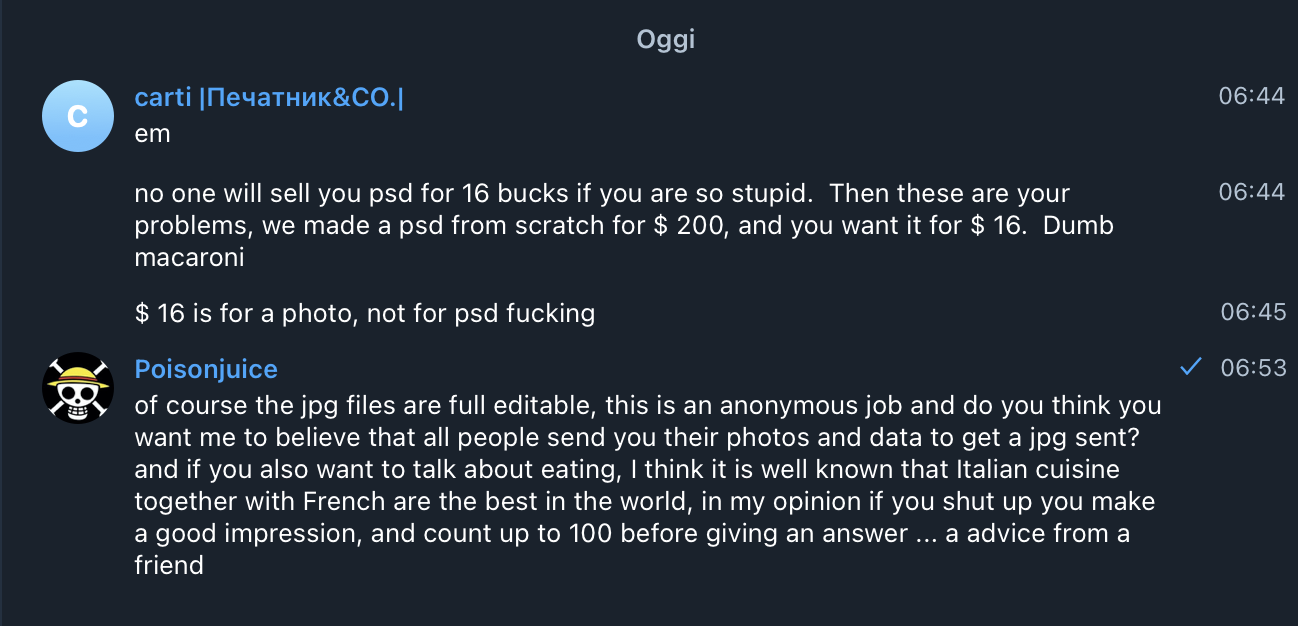This screenshot has width=1298, height=626.
Task: Click the timestamp of the psd bucks message
Action: (x=1251, y=192)
